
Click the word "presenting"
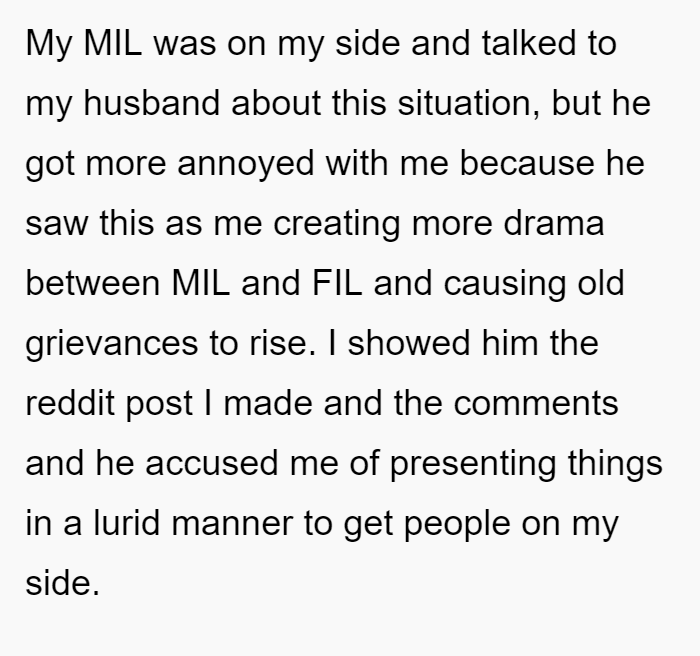473,464
